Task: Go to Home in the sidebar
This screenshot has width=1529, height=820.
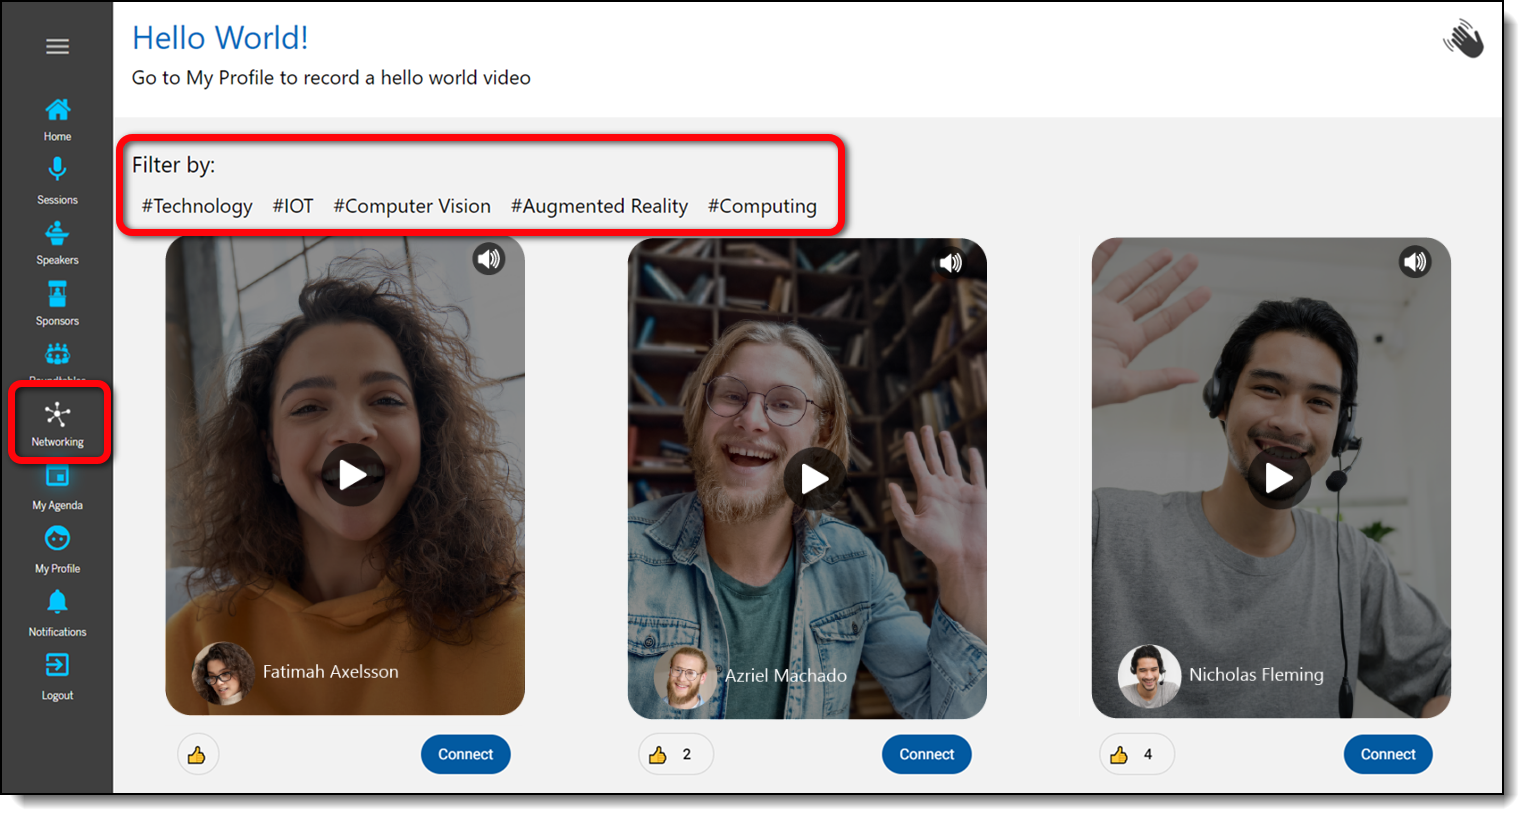Action: pos(57,110)
